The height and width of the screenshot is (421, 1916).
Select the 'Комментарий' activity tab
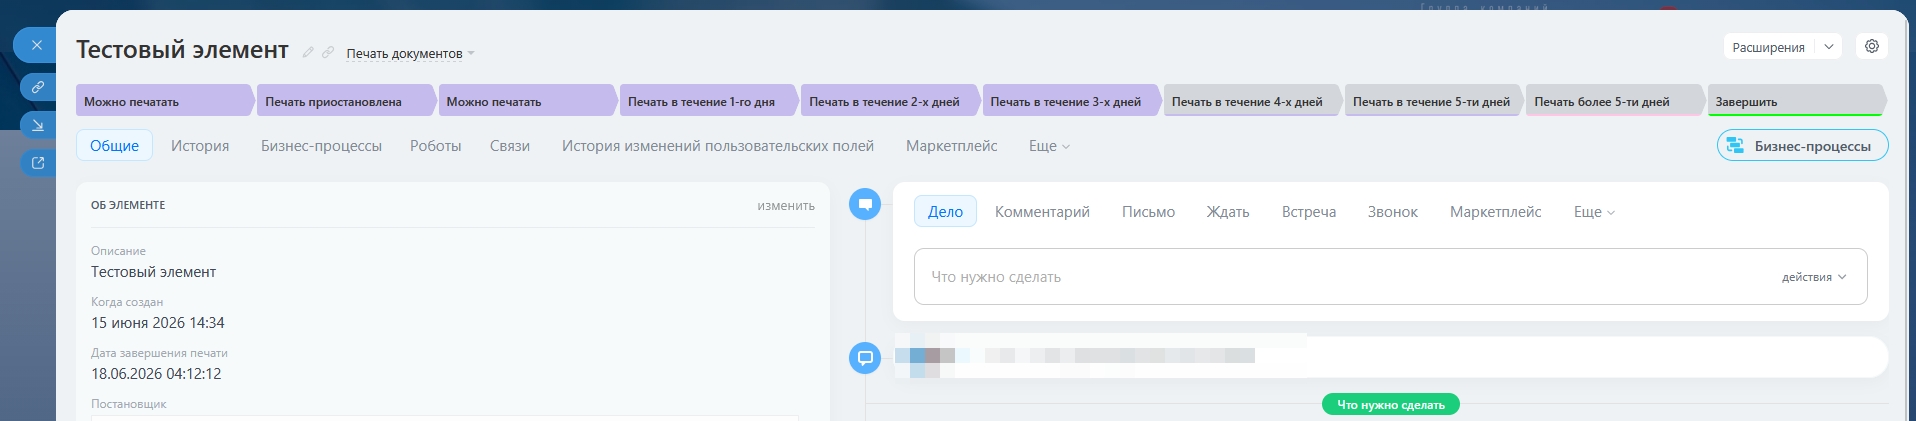click(x=1042, y=212)
